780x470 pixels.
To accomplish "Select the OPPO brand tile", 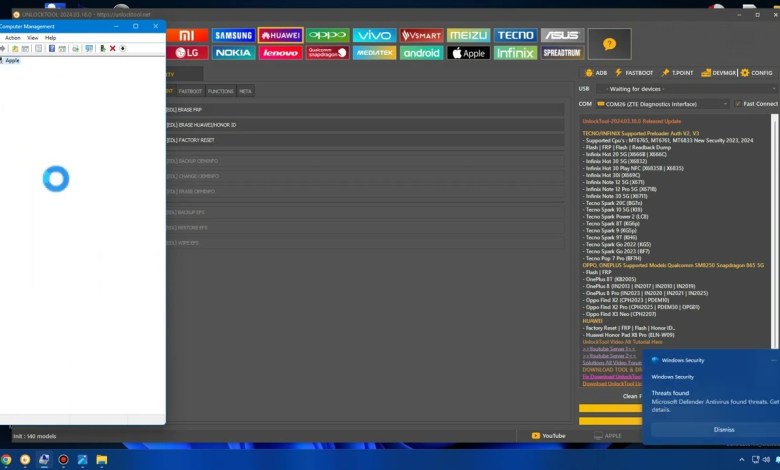I will pyautogui.click(x=328, y=35).
